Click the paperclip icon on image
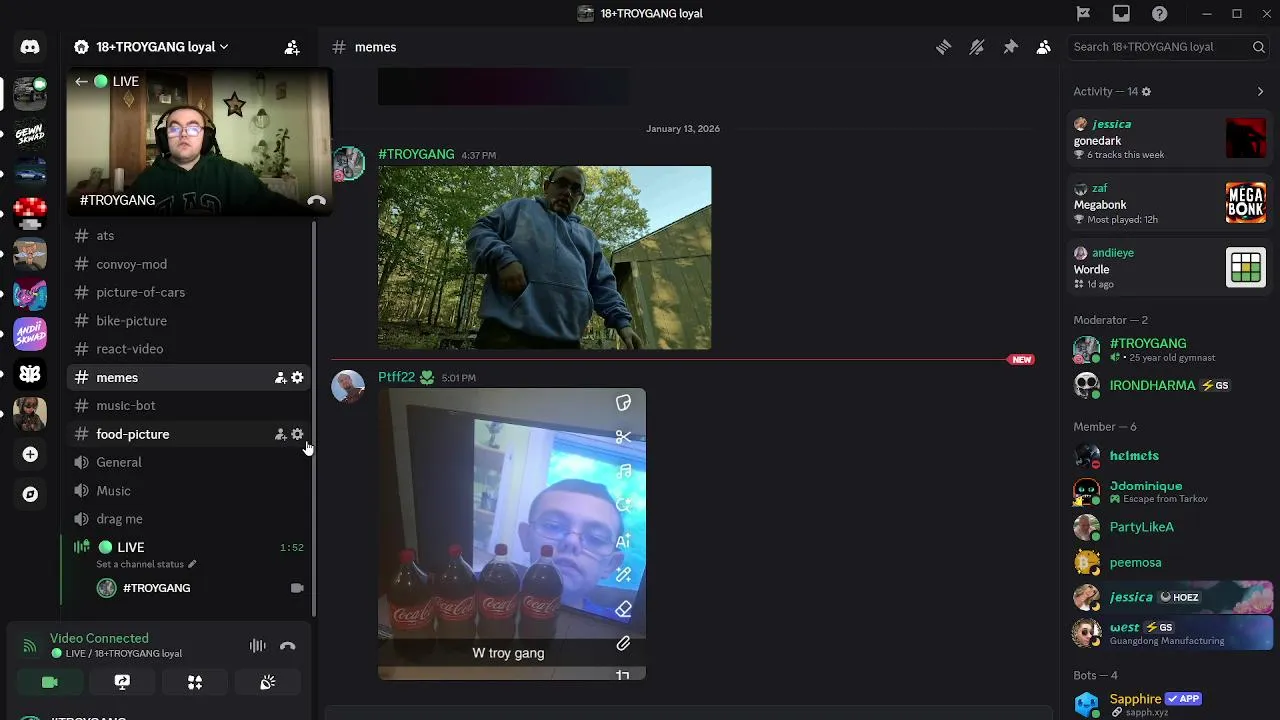Image resolution: width=1280 pixels, height=720 pixels. (x=623, y=644)
